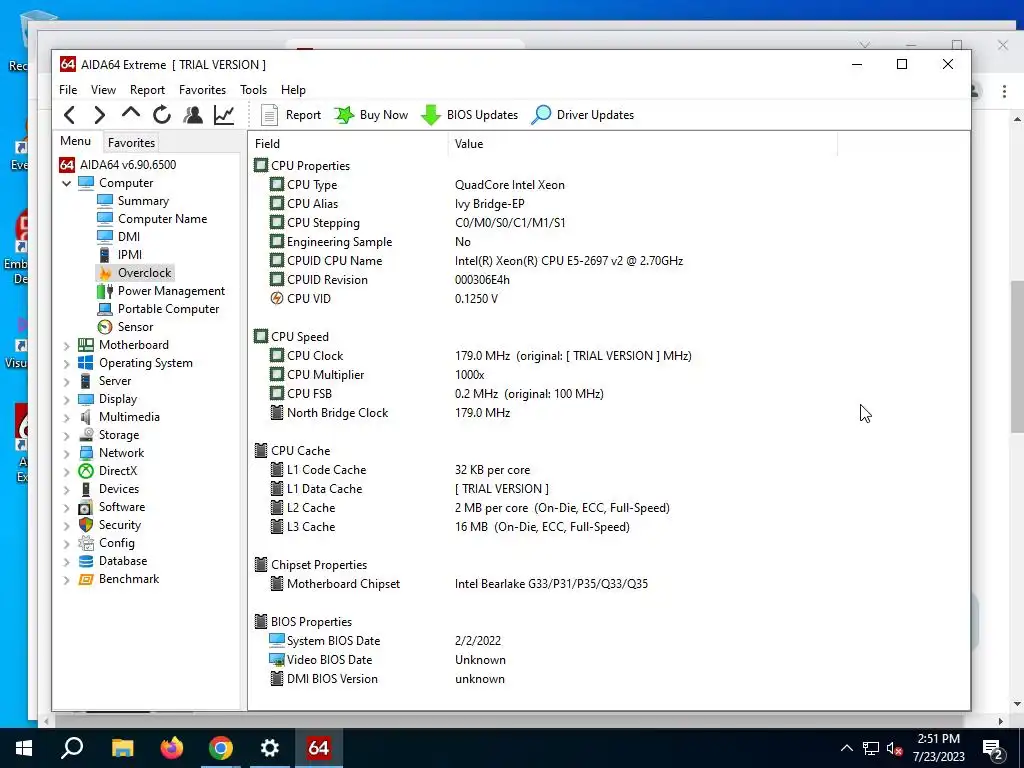
Task: Select the Computer Name tree item
Action: [x=152, y=219]
